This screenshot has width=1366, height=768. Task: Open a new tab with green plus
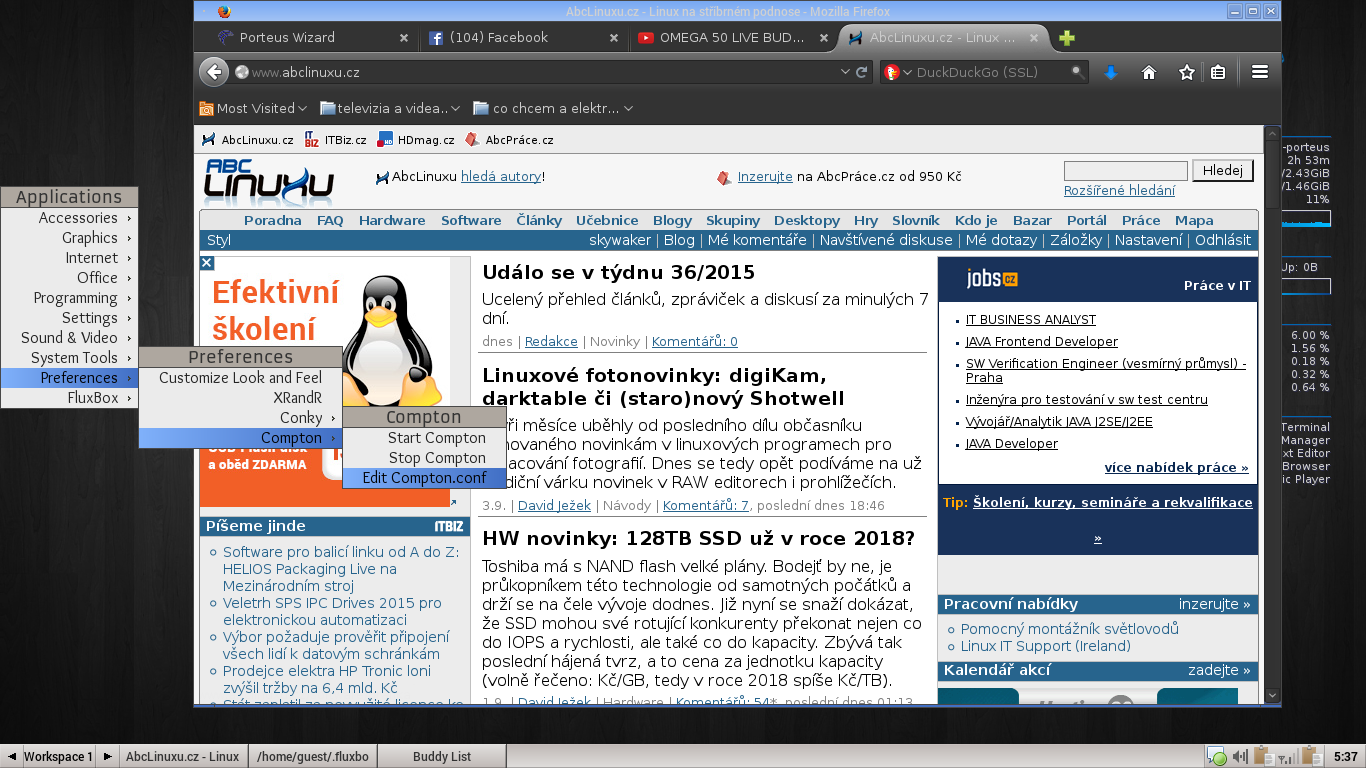click(1067, 38)
